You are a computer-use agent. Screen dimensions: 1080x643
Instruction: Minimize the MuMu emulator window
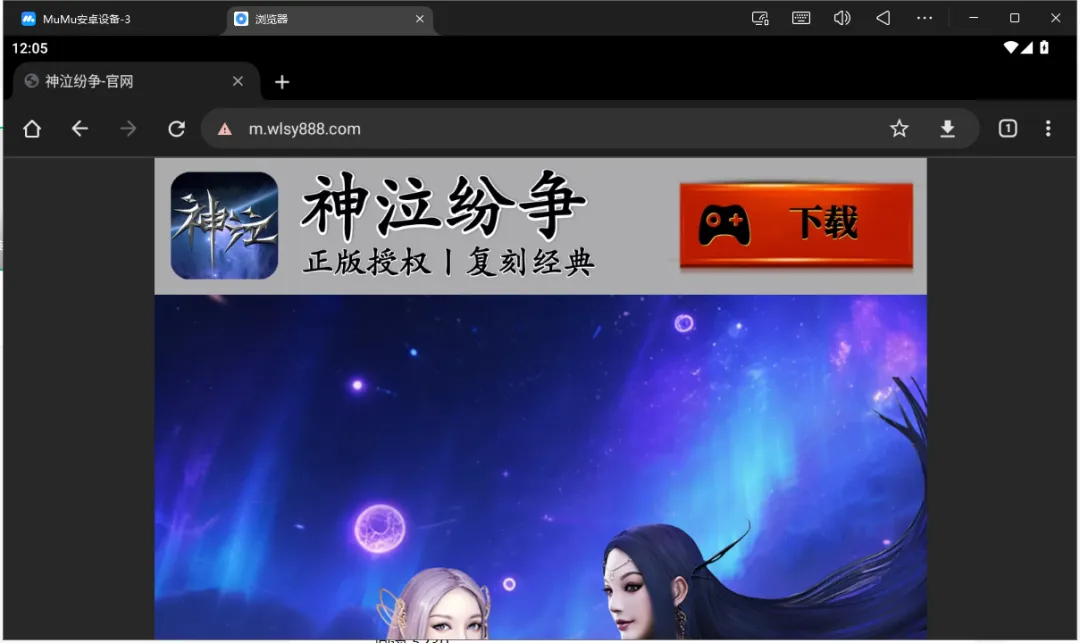[973, 19]
